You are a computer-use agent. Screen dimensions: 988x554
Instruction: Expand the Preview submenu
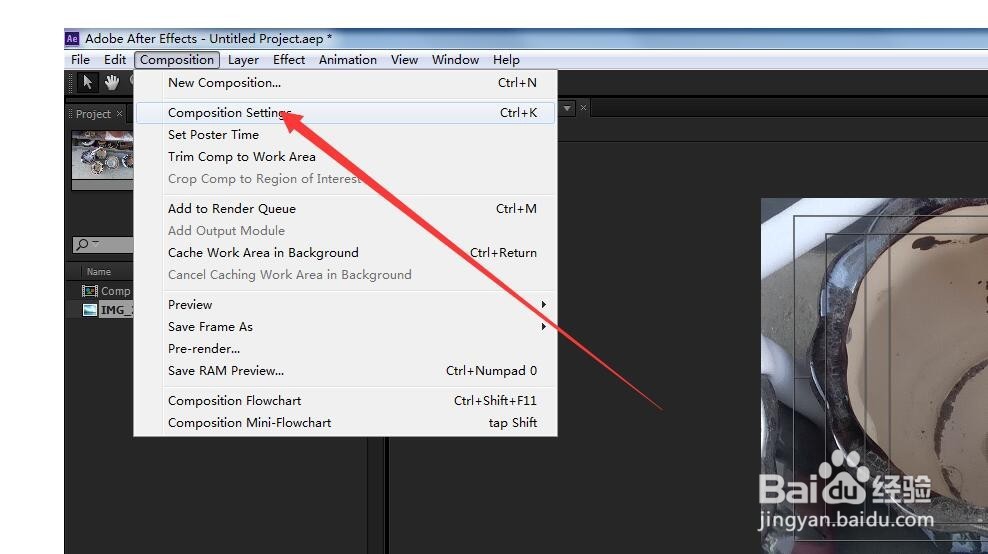543,304
